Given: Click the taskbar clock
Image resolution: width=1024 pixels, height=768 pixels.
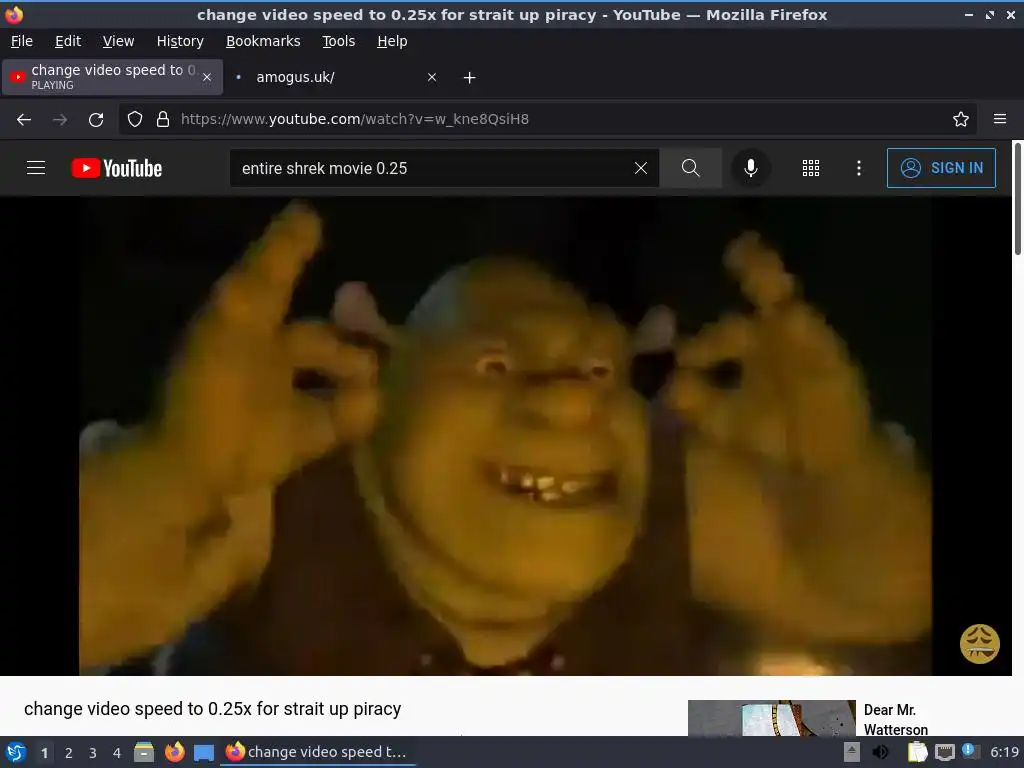Looking at the screenshot, I should [1004, 752].
